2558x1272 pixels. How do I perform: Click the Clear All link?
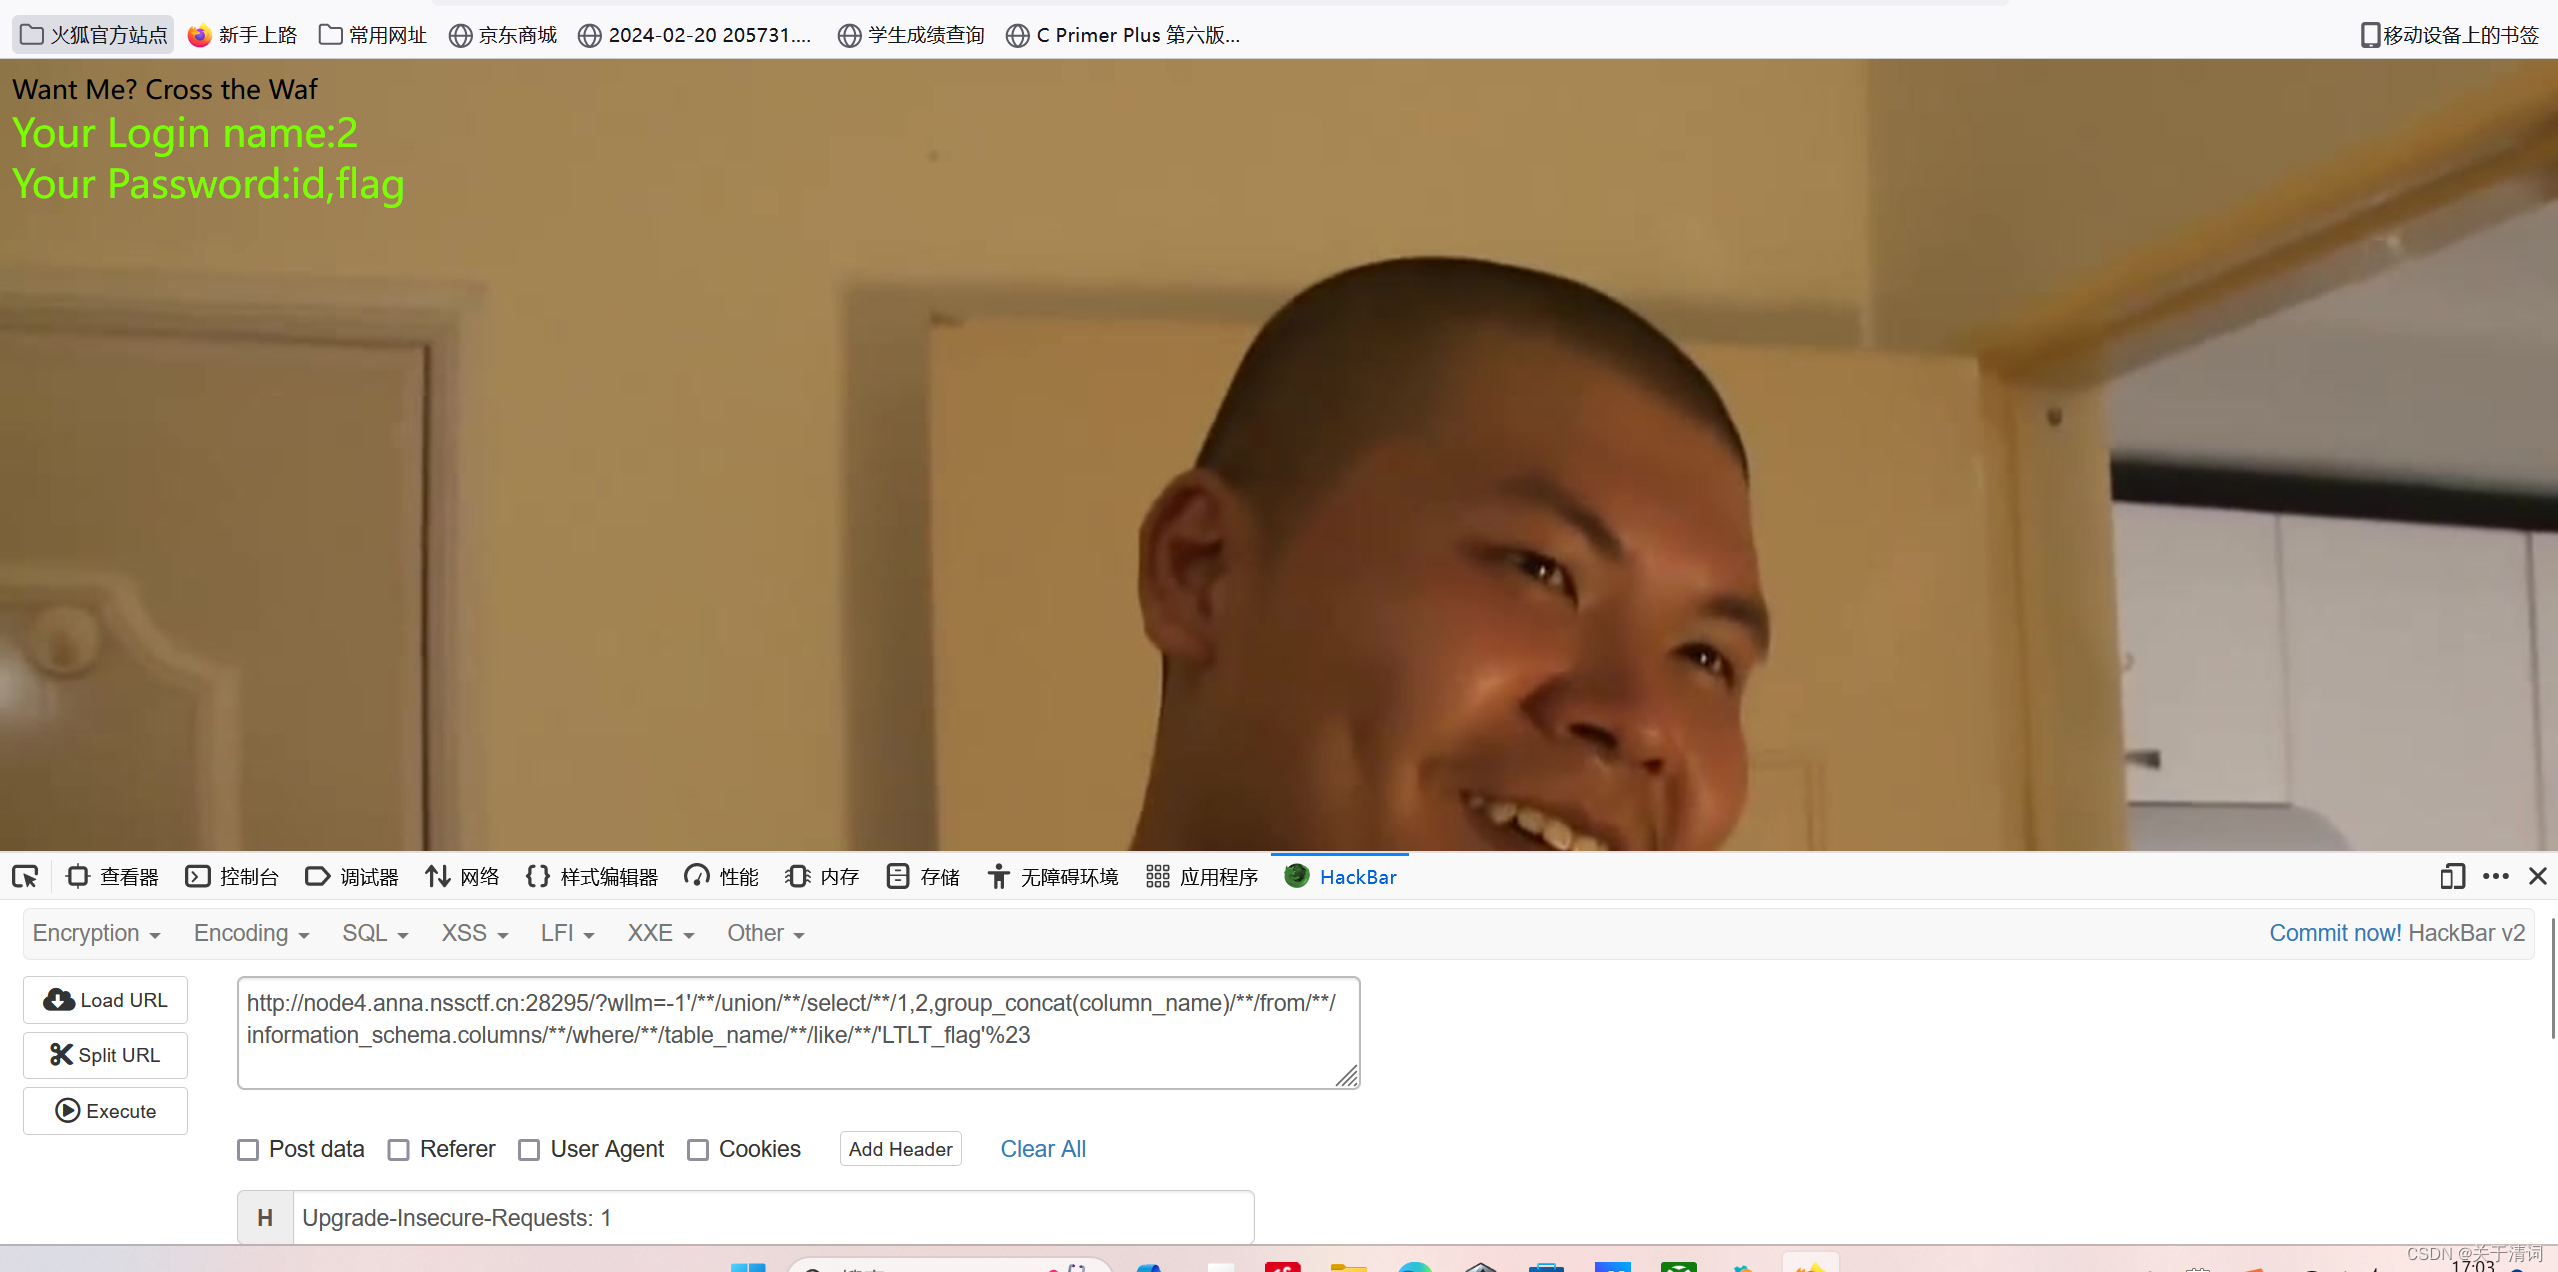point(1042,1149)
